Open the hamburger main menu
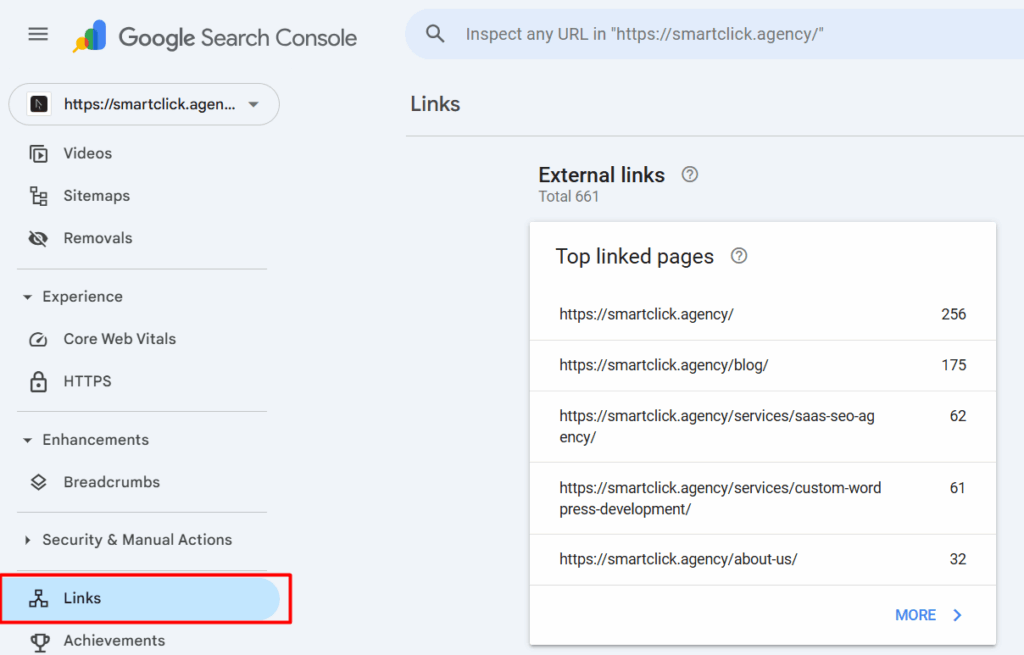The width and height of the screenshot is (1024, 655). coord(38,34)
